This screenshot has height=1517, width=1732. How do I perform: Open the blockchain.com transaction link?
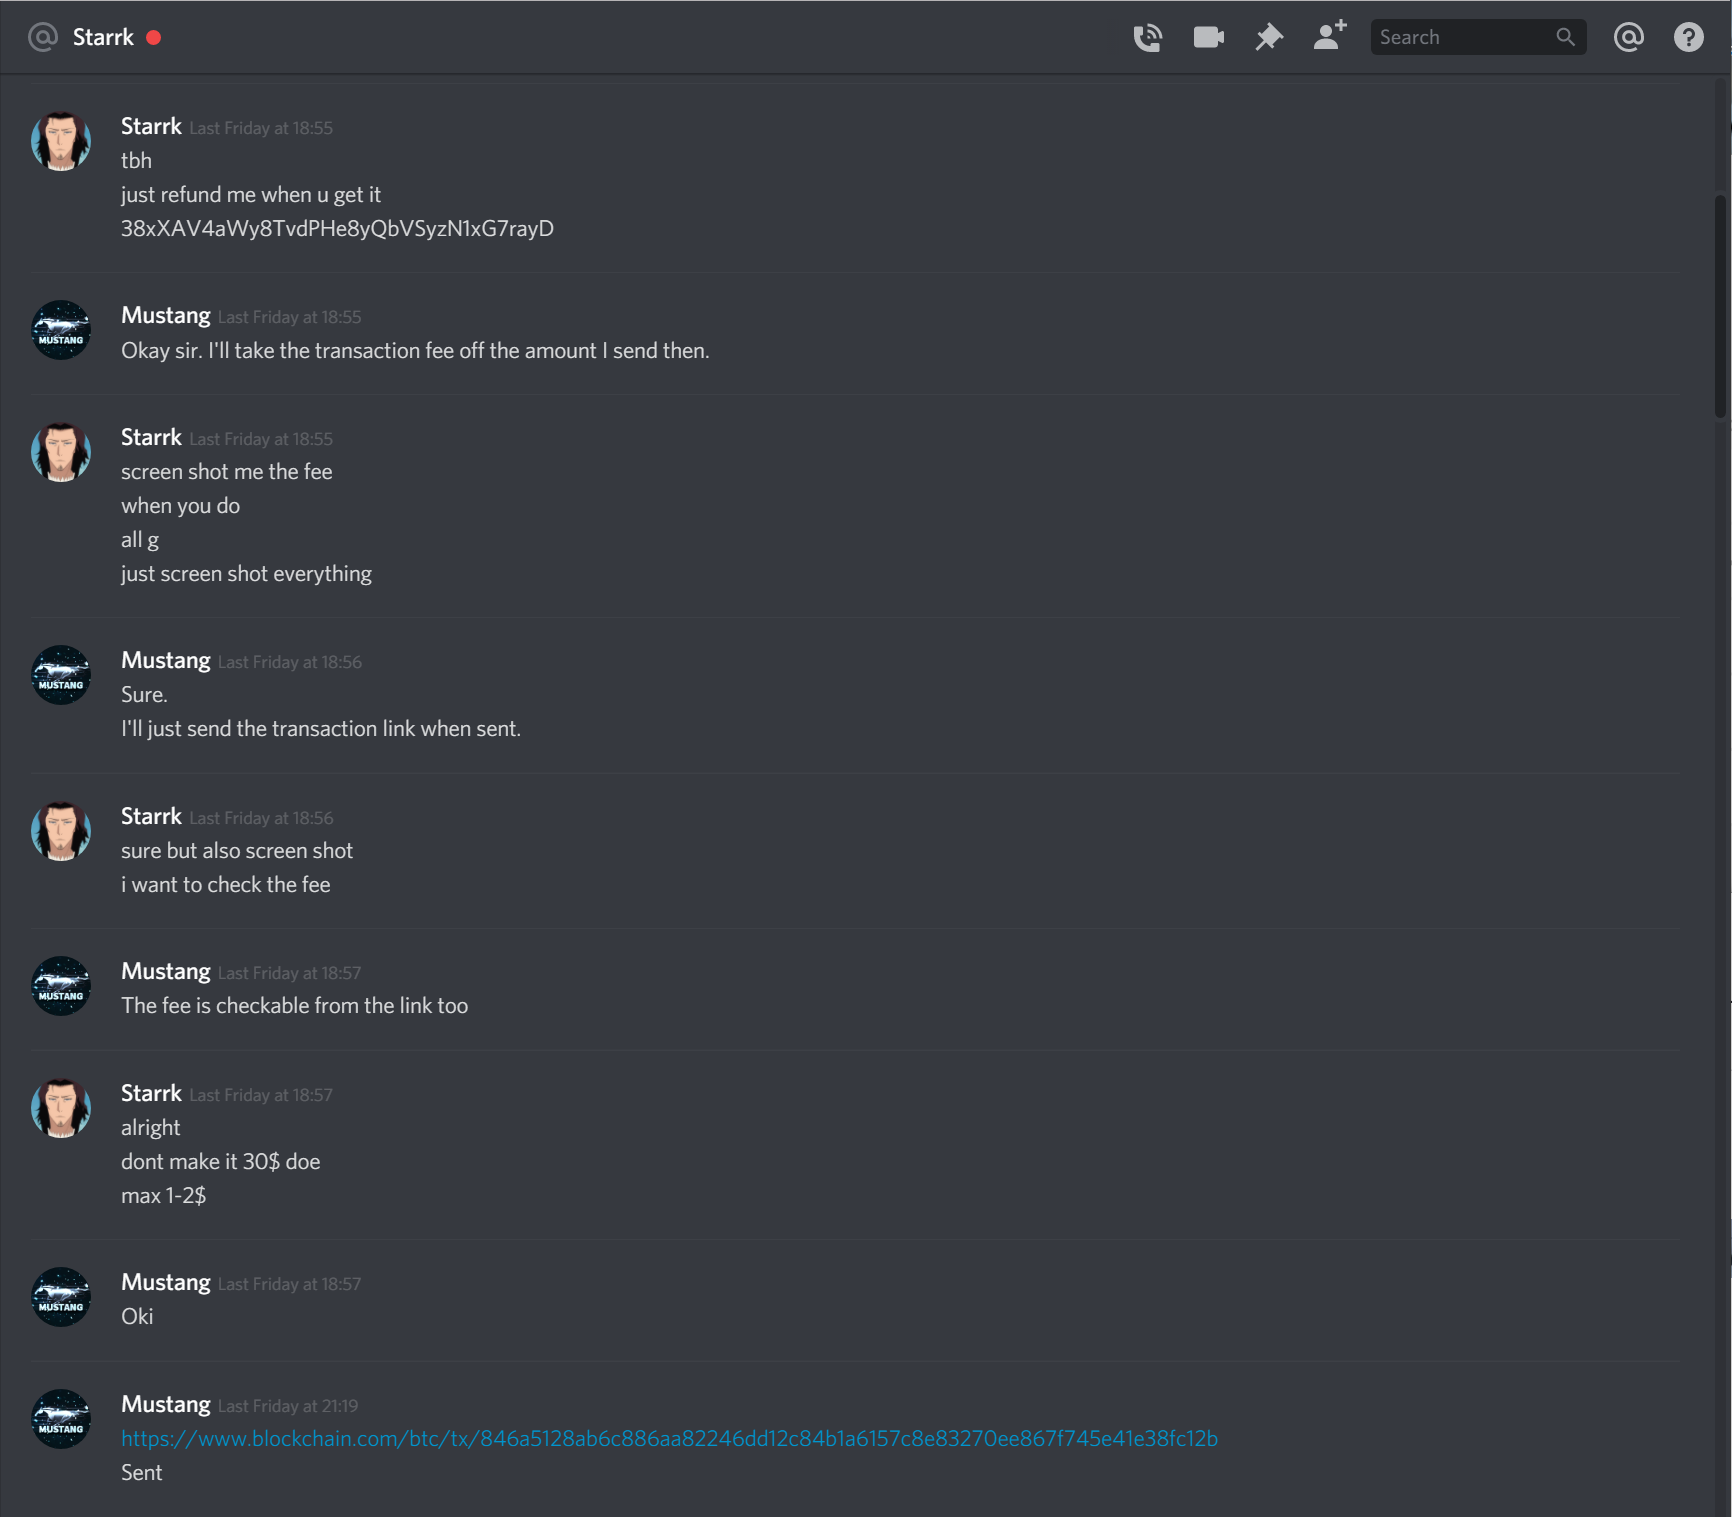(669, 1438)
